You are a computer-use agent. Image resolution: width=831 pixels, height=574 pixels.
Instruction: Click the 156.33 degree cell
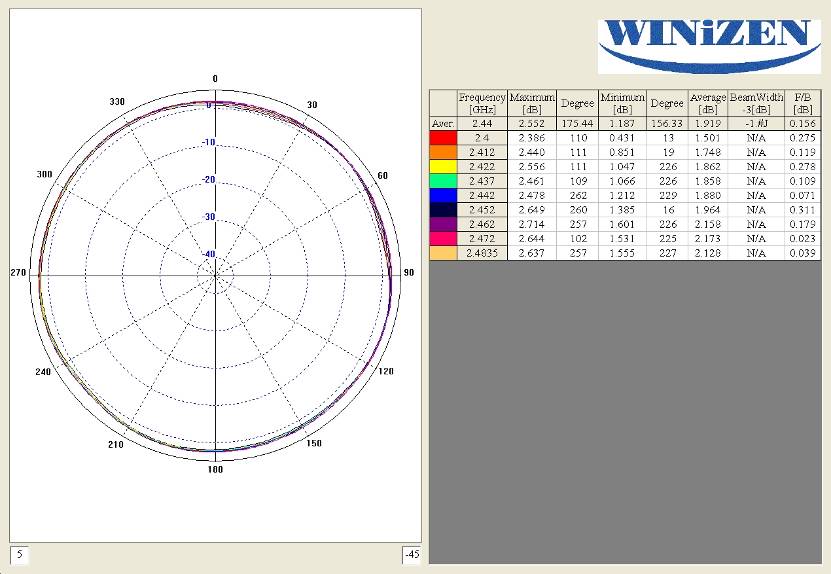point(667,123)
